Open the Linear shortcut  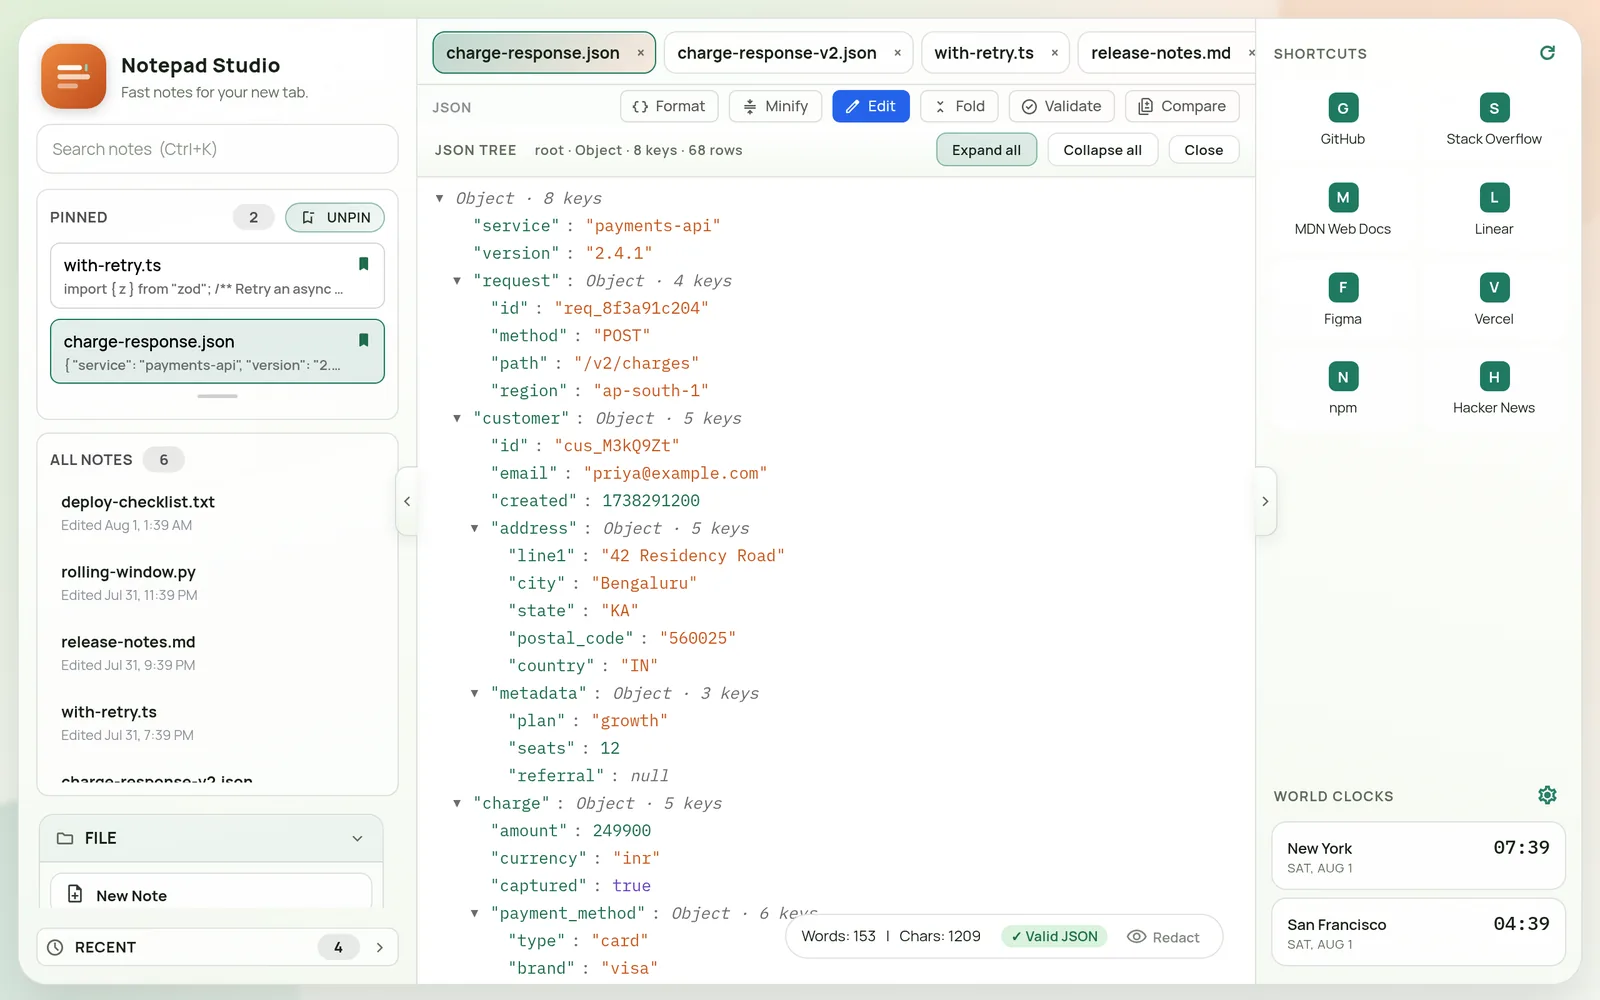point(1493,209)
